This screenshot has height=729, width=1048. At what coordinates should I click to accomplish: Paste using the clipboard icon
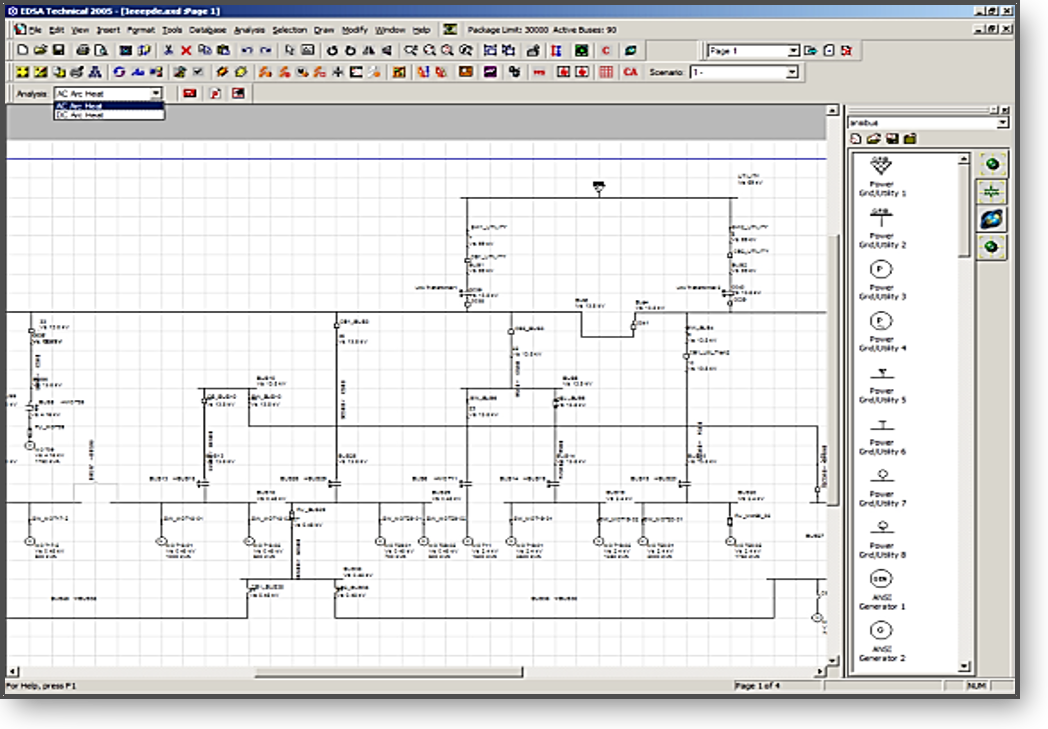click(223, 50)
